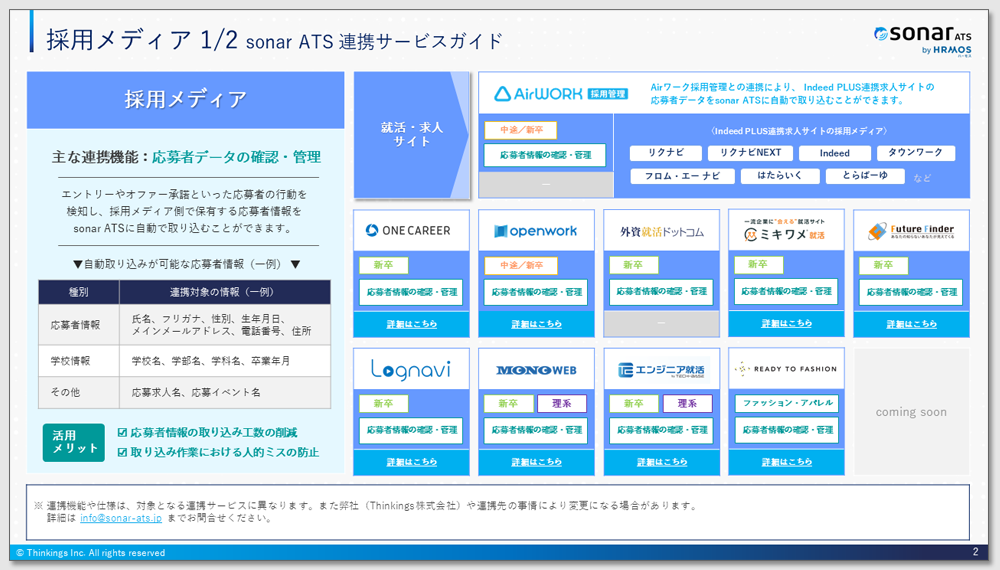Click 理系 label under MONOWEB
The image size is (1000, 570).
(x=561, y=404)
